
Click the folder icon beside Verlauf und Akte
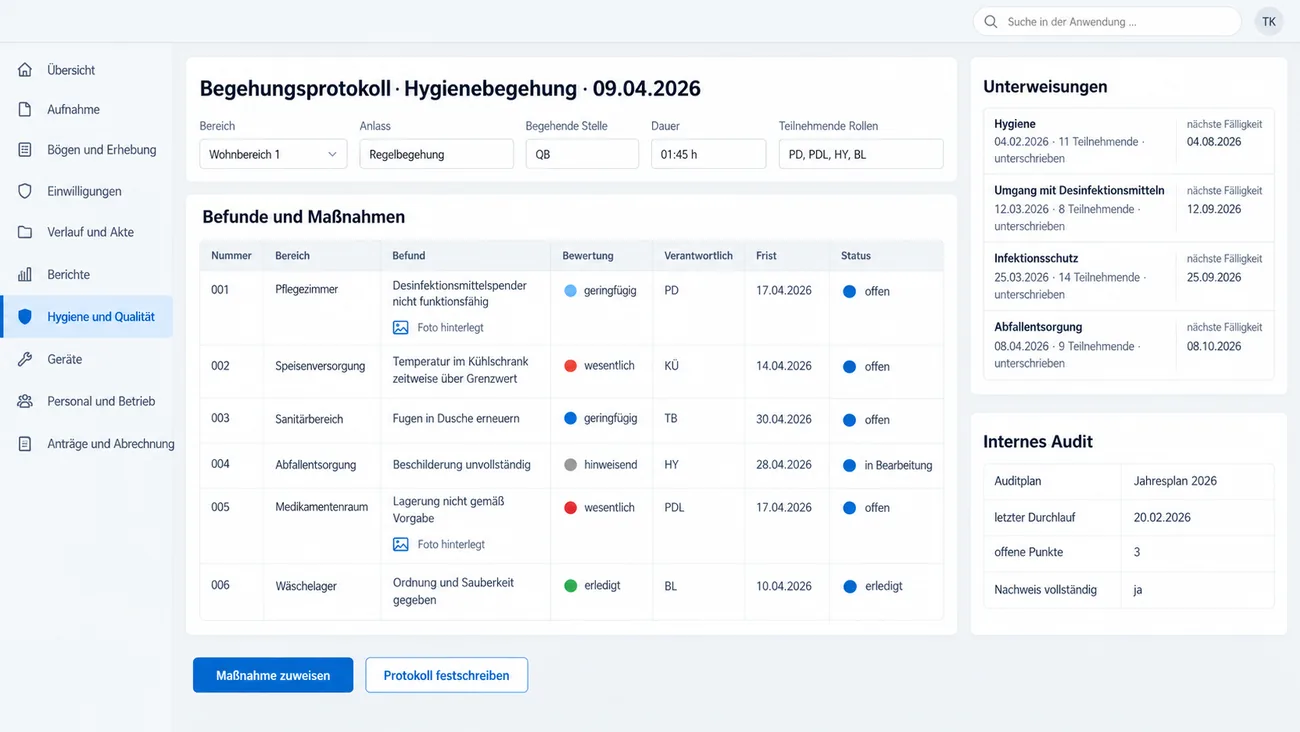[25, 232]
